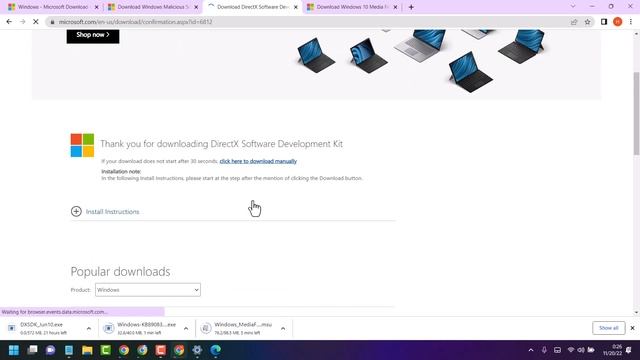Switch to Download Windows 10 Media tab
The width and height of the screenshot is (640, 360).
coord(352,7)
